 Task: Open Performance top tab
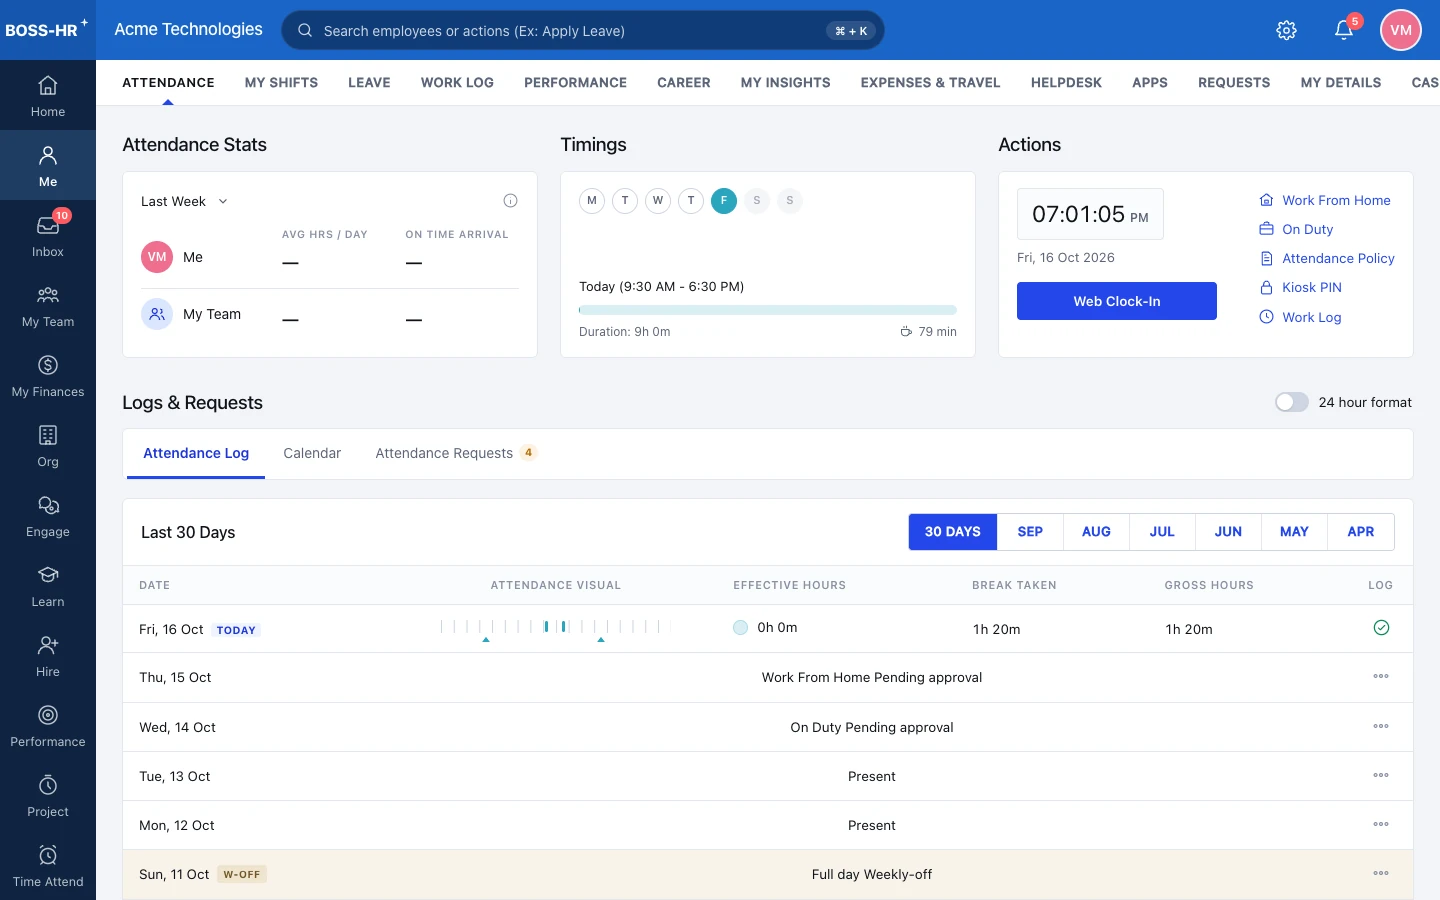575,82
